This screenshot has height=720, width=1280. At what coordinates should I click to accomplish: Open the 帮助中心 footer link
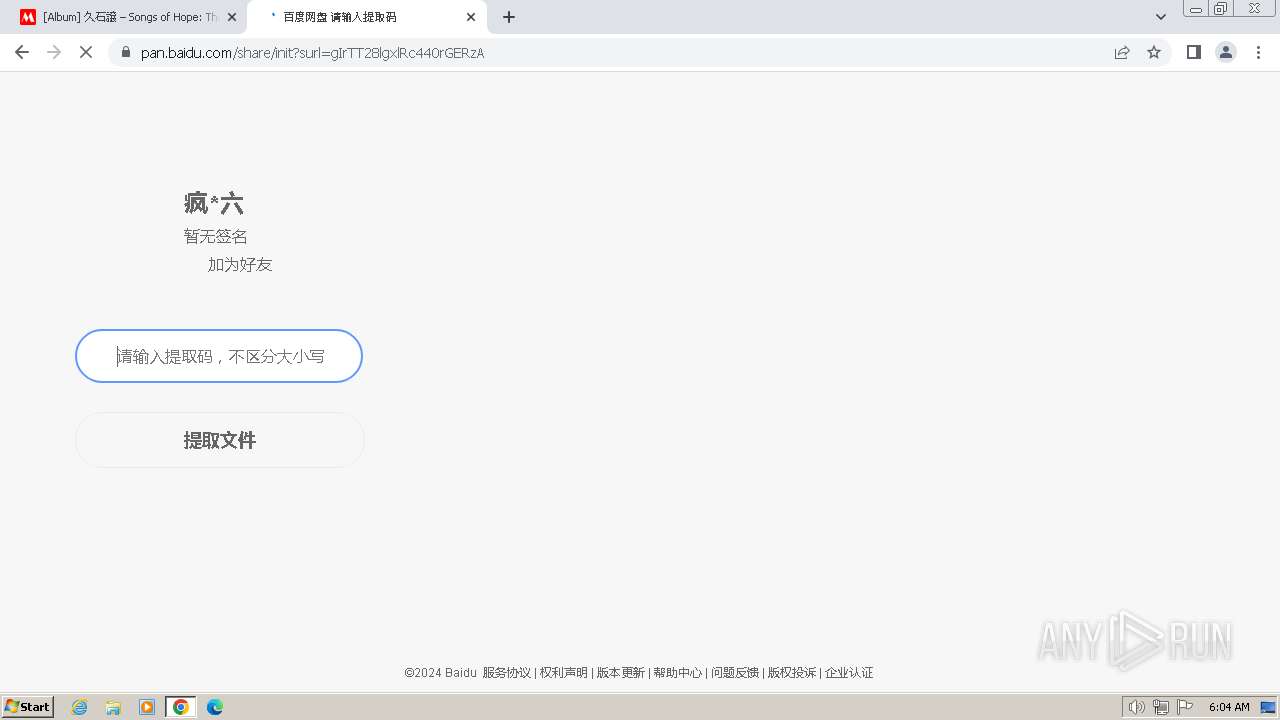[x=678, y=673]
